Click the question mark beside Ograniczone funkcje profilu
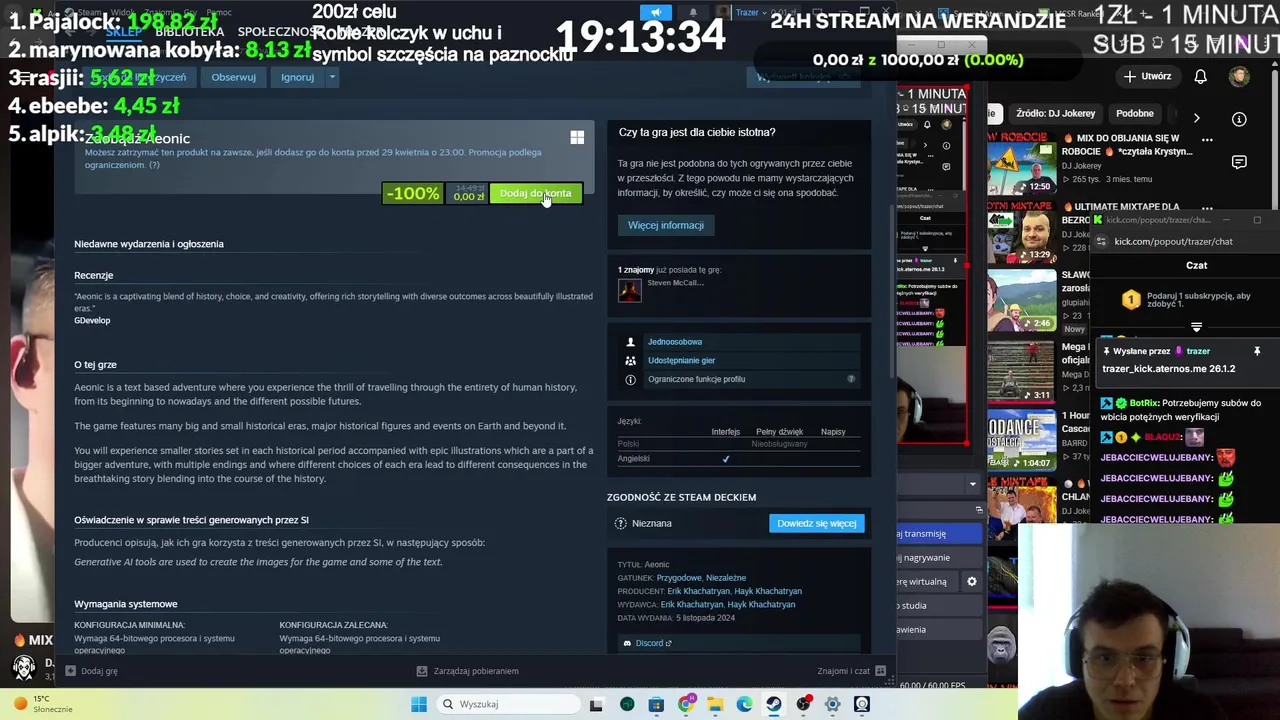 pos(851,379)
